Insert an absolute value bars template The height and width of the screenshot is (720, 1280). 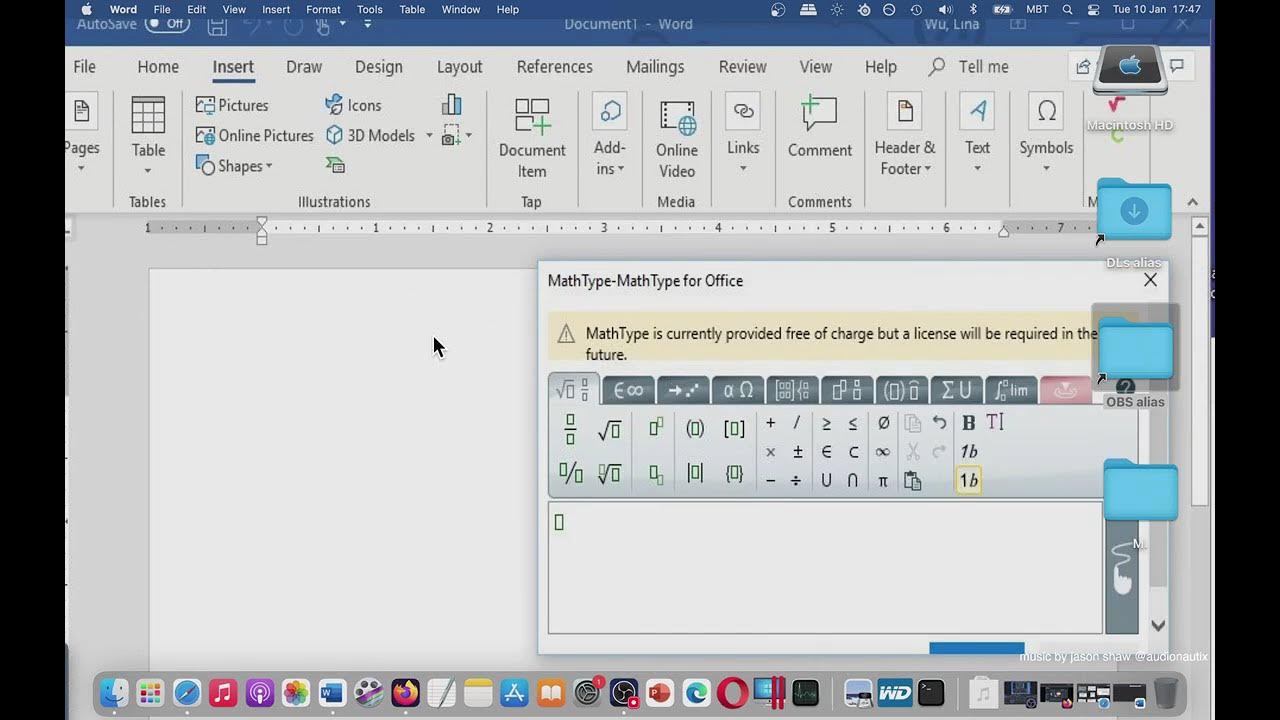(x=695, y=474)
